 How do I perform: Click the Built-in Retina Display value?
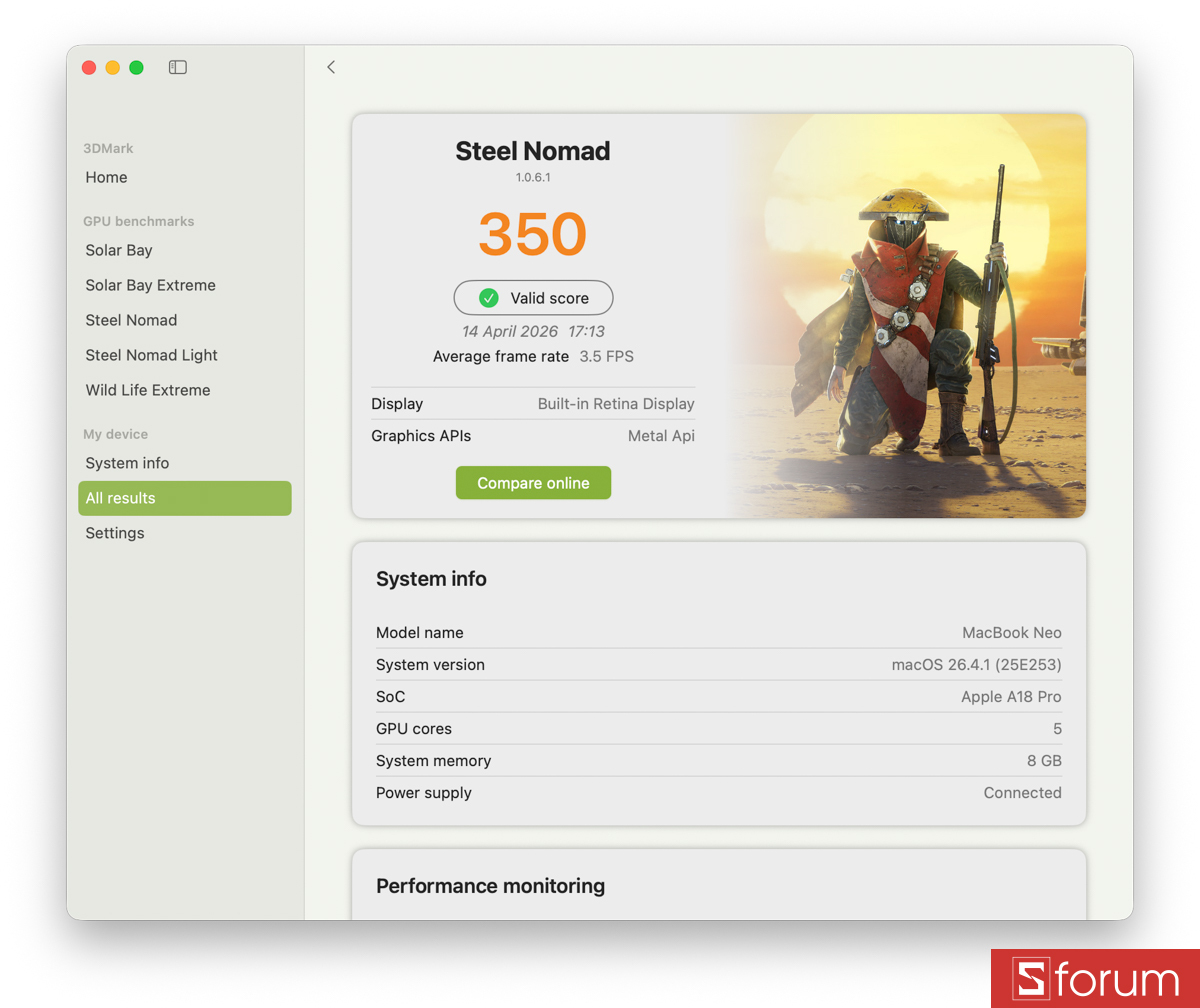pos(614,404)
